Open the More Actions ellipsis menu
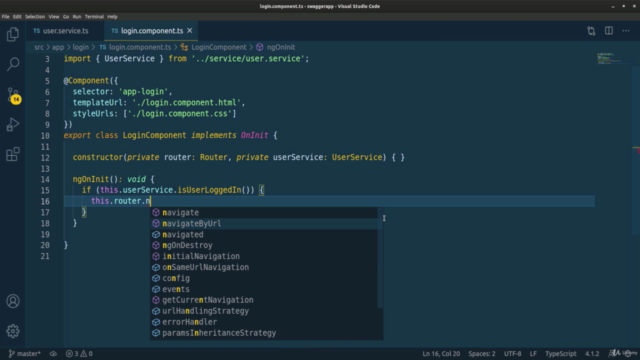The image size is (640, 360). [x=626, y=31]
